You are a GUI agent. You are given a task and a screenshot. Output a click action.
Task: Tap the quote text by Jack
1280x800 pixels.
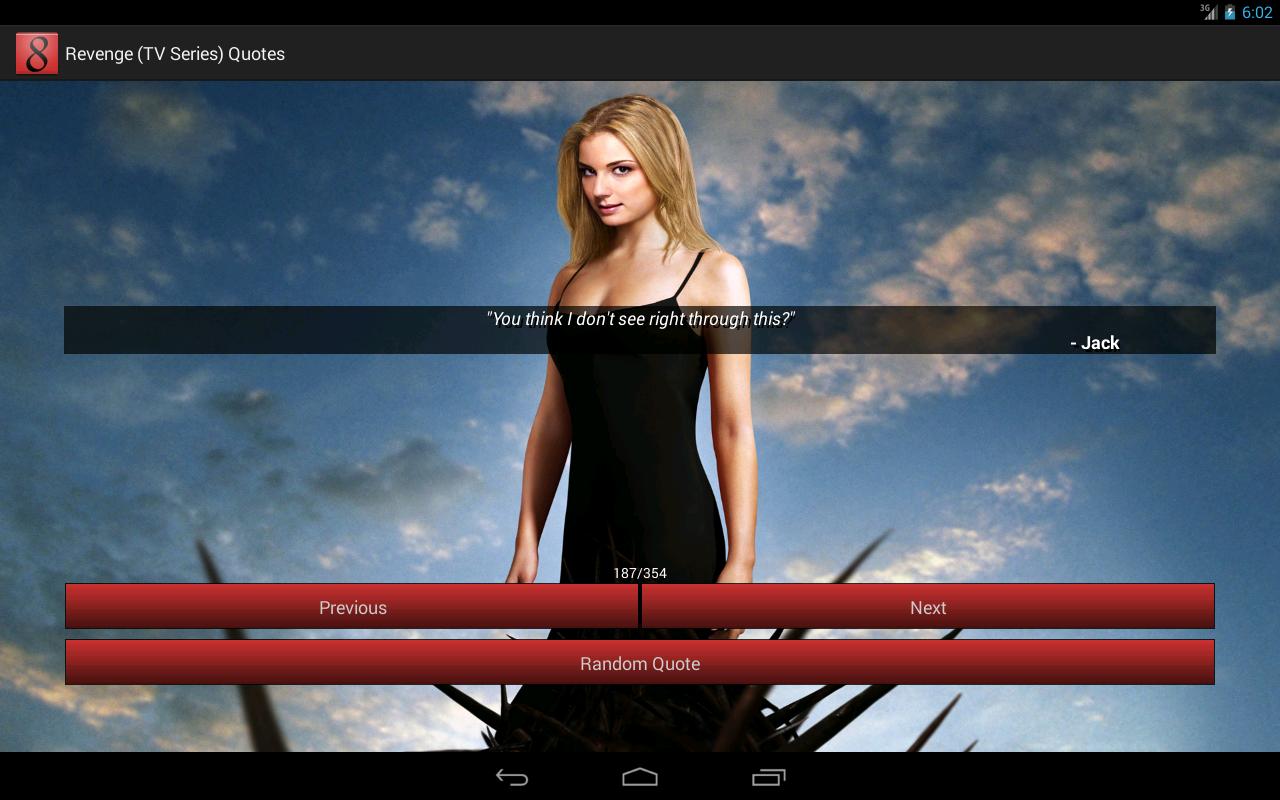point(640,318)
